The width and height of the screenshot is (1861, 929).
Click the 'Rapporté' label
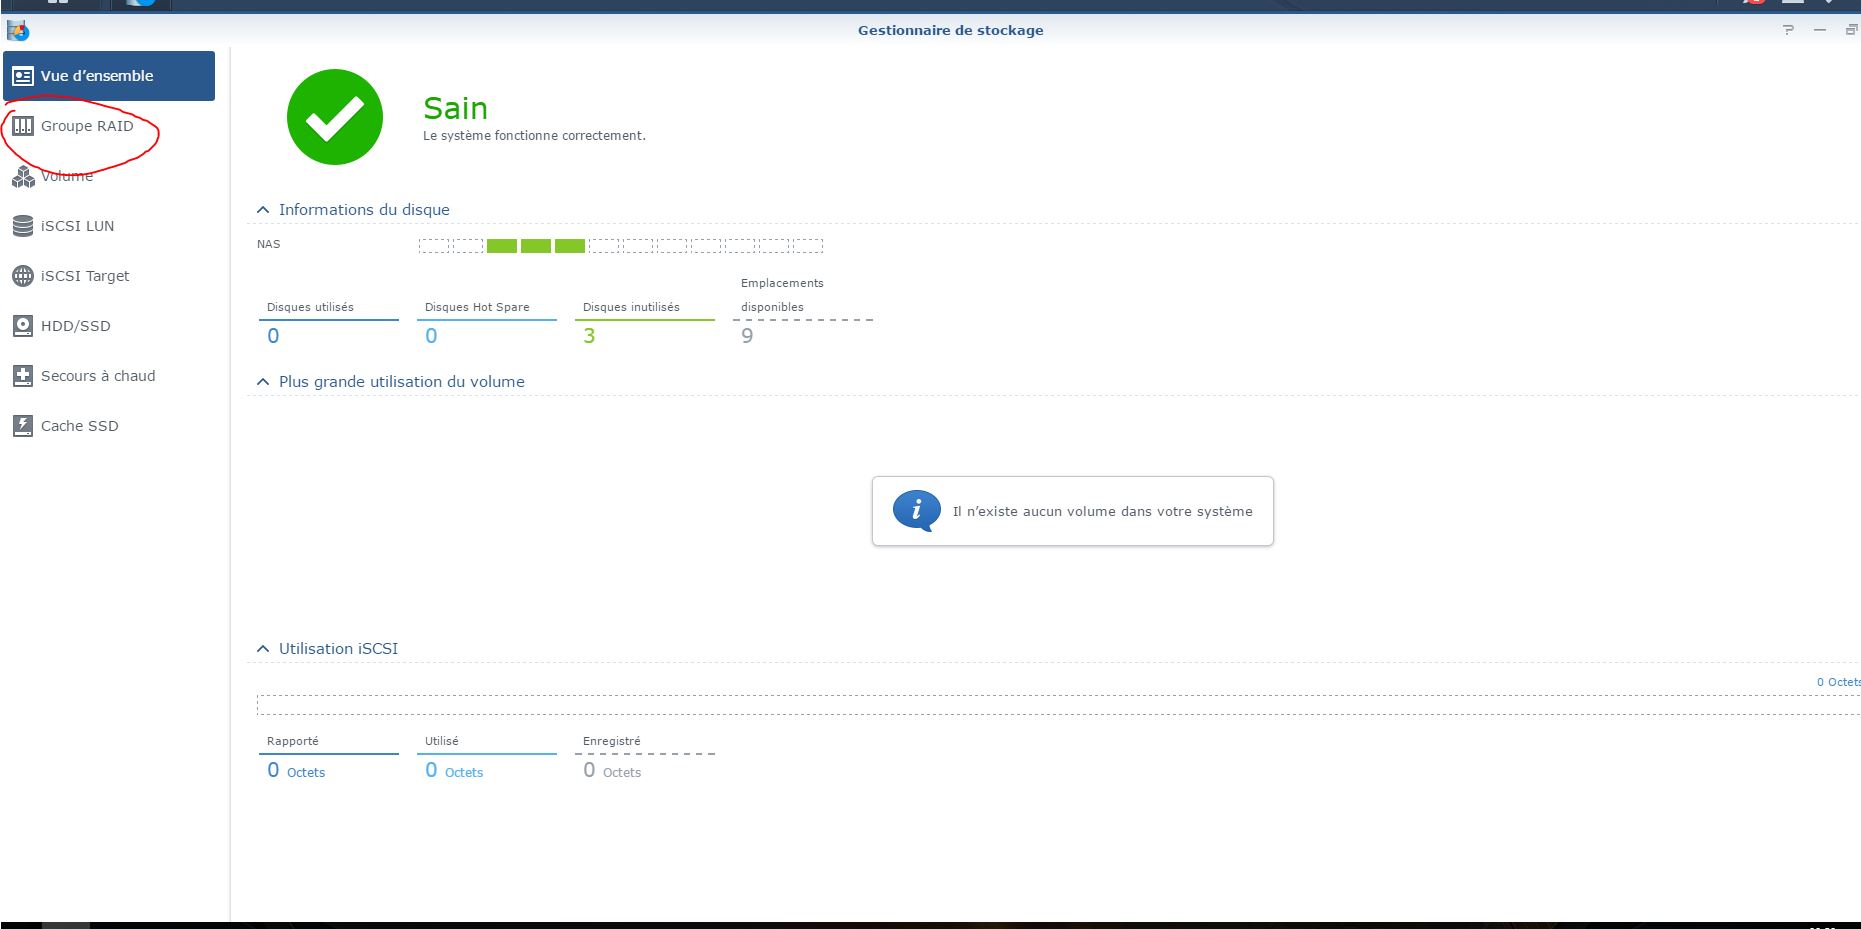pyautogui.click(x=293, y=741)
